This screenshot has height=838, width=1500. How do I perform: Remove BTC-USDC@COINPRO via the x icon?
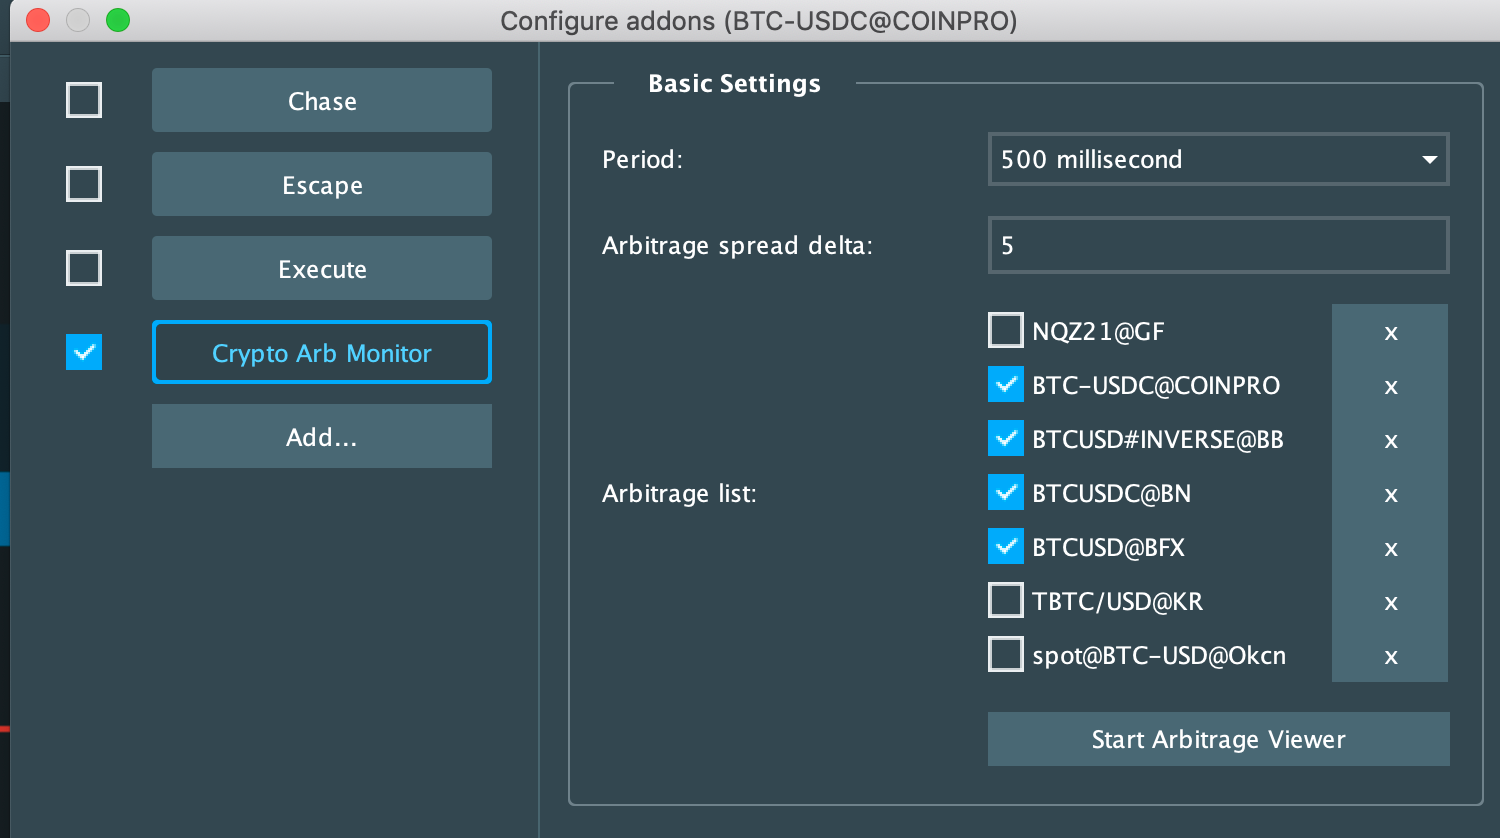1390,386
